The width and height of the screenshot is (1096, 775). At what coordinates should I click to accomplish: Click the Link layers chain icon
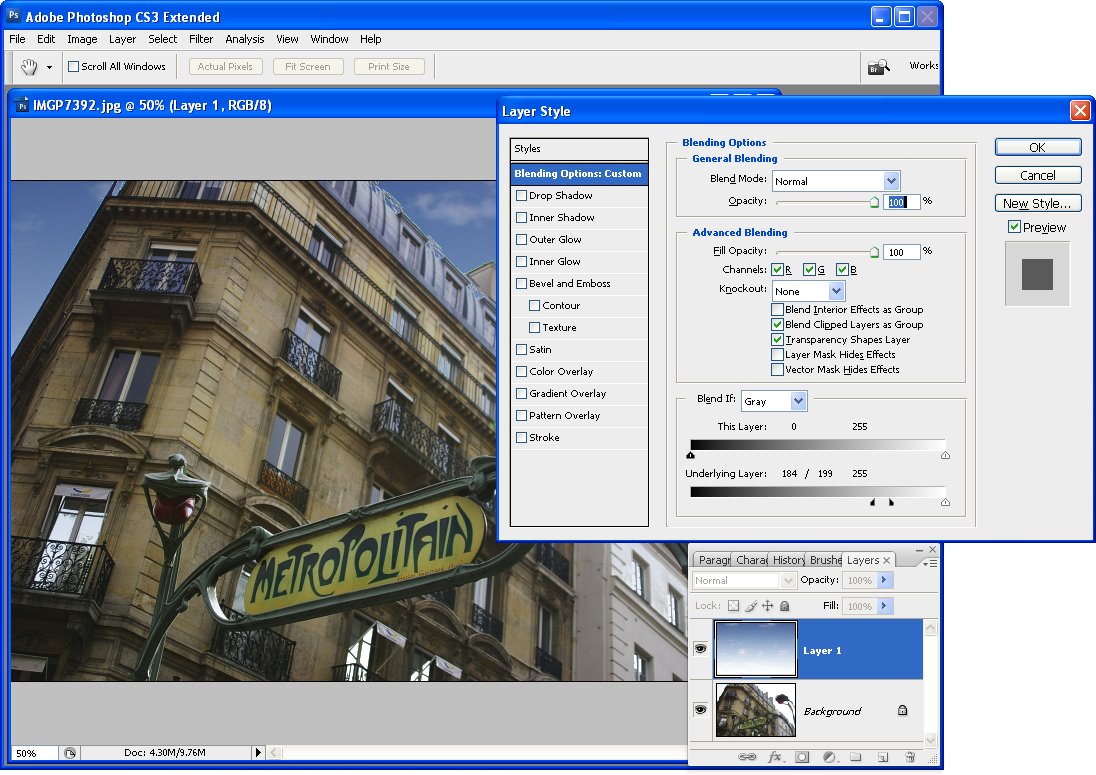tap(747, 757)
